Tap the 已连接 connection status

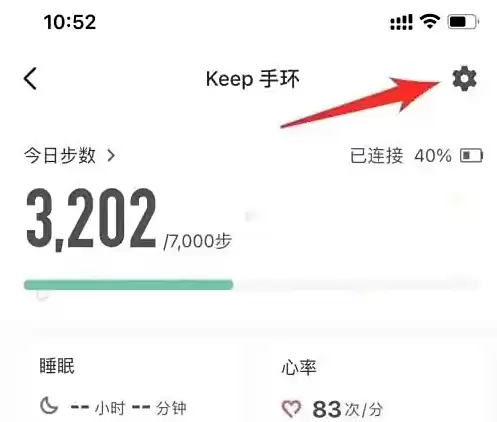click(x=377, y=156)
